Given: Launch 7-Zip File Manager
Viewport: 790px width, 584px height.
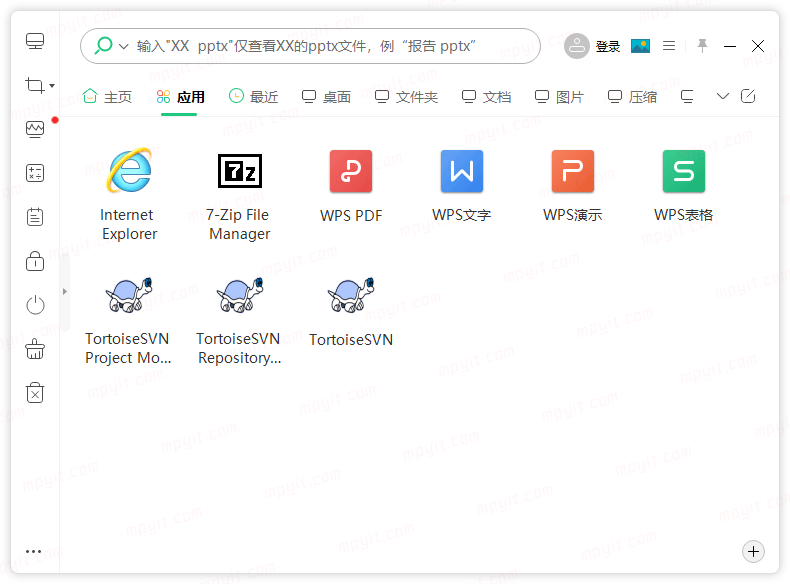Looking at the screenshot, I should click(240, 171).
